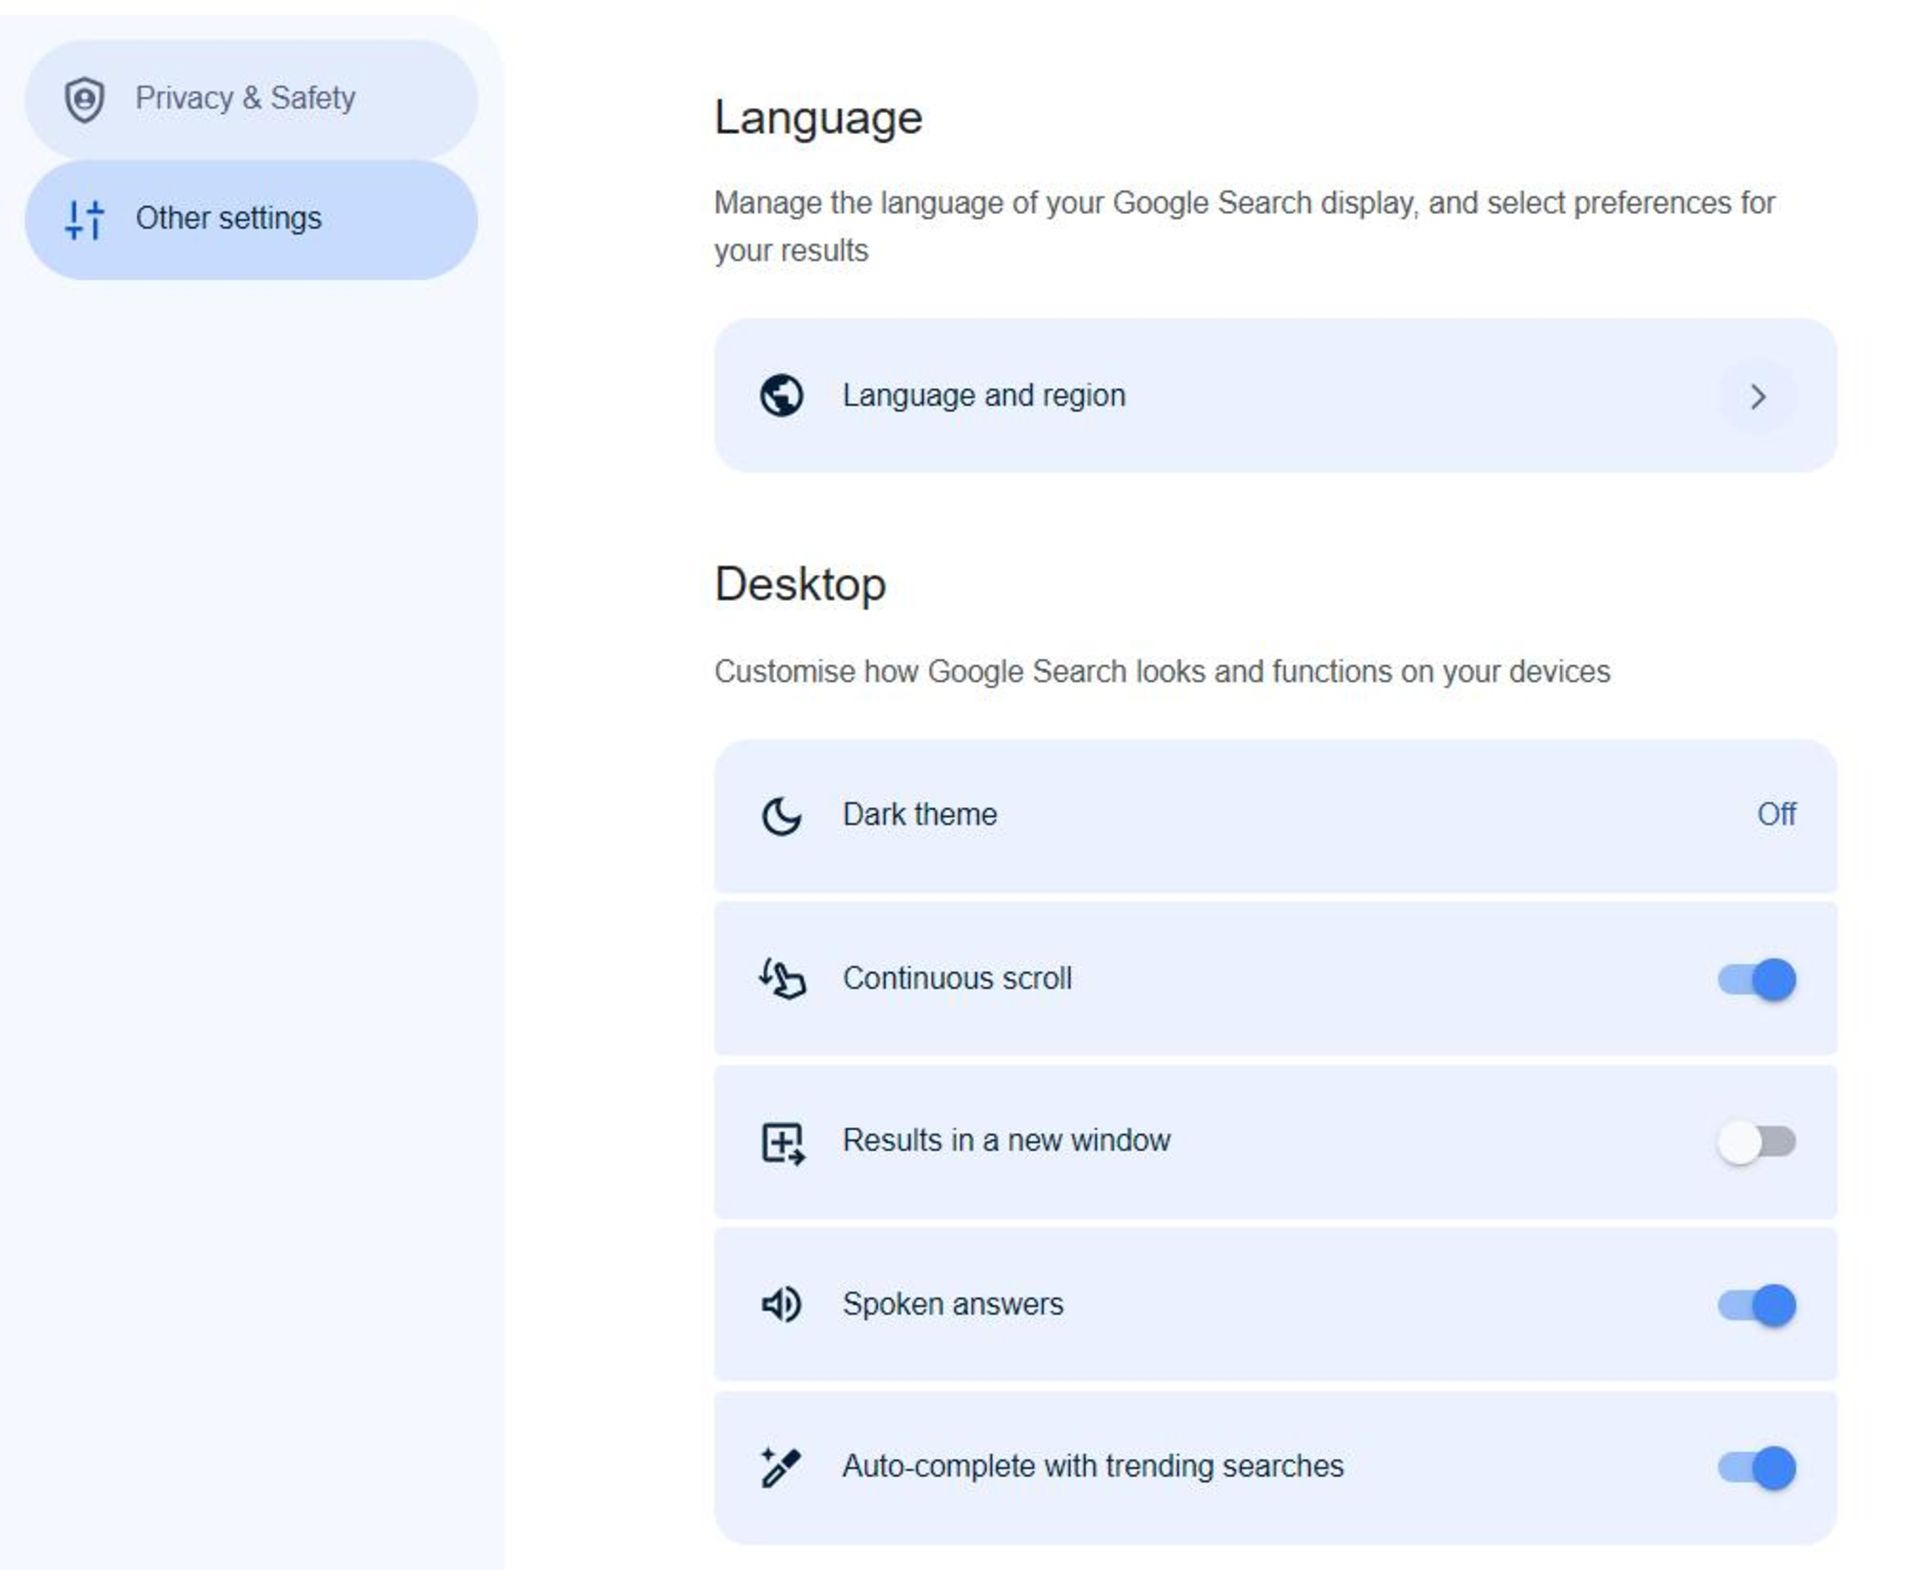Click the Language and region label
Screen dimensions: 1920x1570
984,396
